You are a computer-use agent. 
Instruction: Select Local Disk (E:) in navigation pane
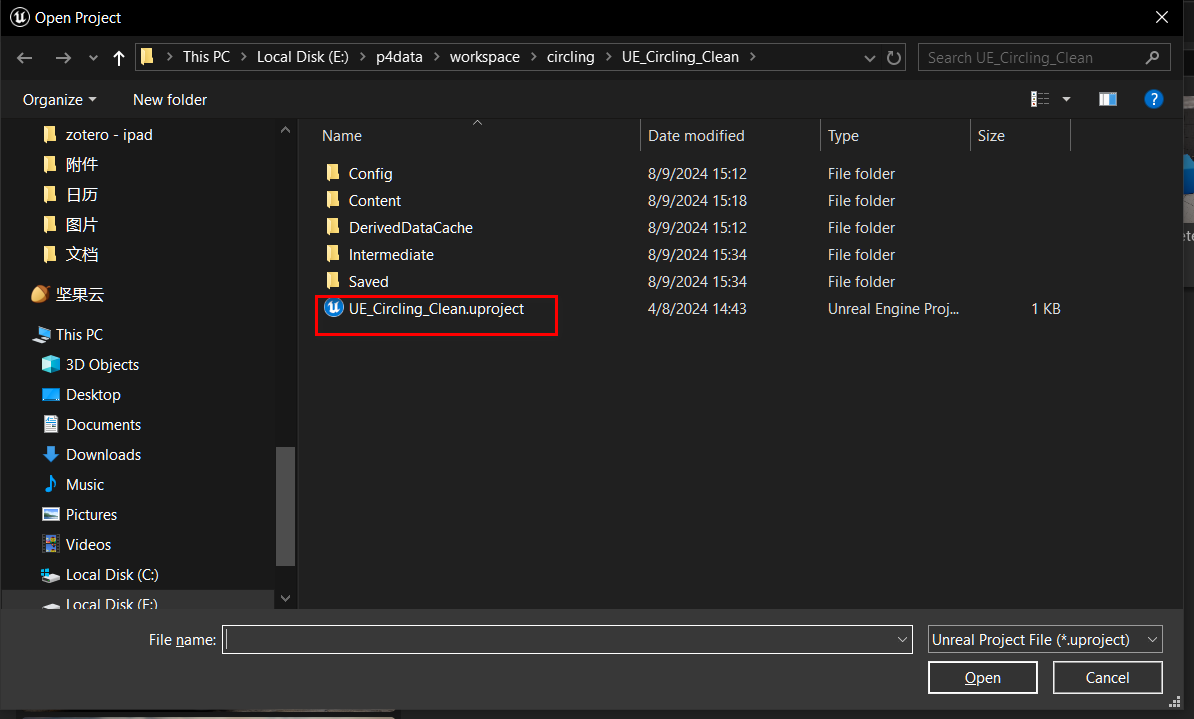pos(111,603)
